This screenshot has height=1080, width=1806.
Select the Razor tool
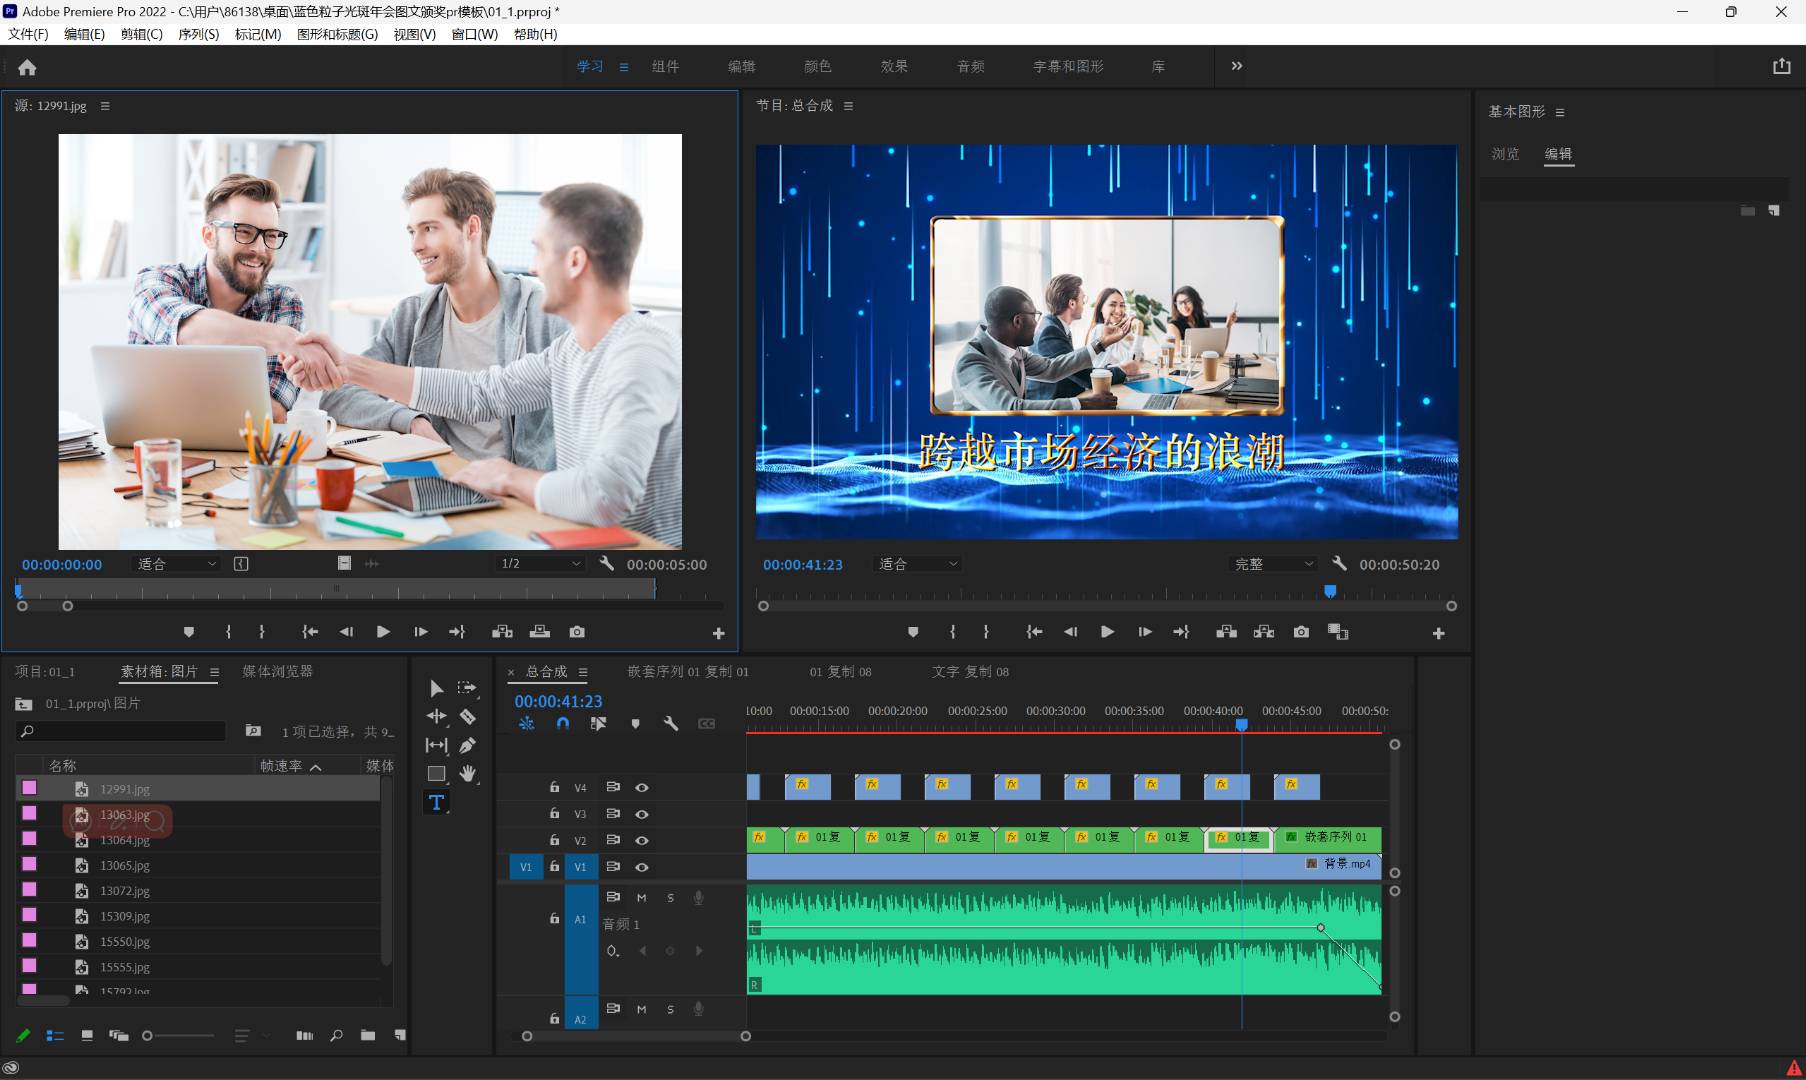click(467, 716)
